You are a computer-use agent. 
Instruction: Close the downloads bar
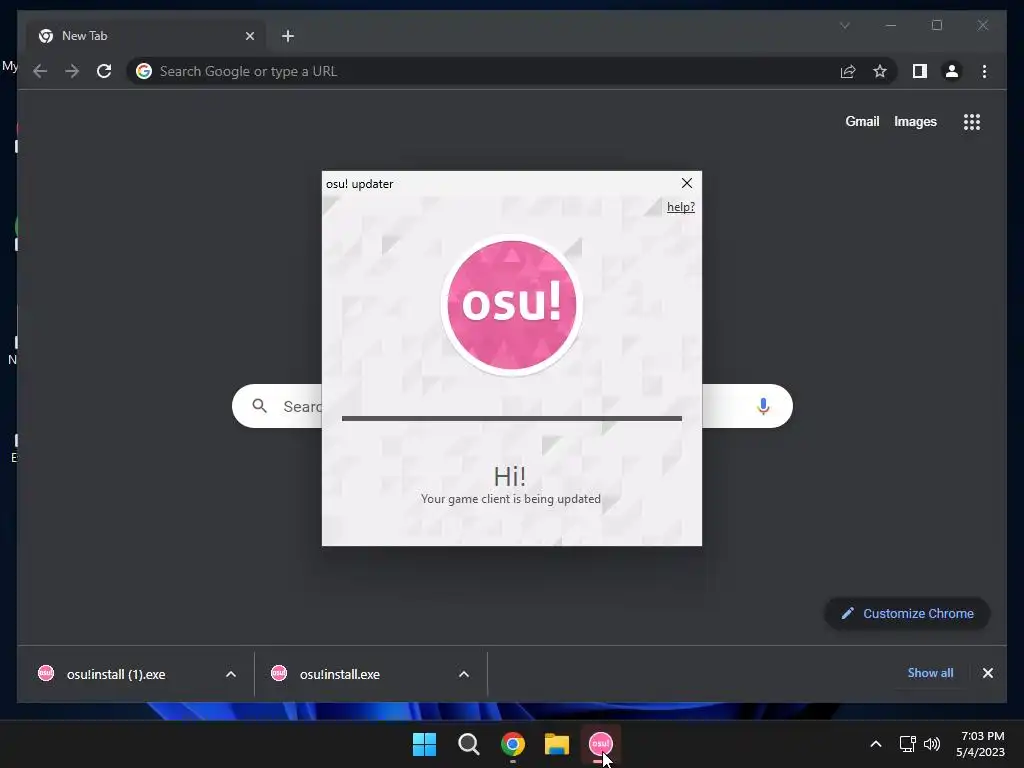987,673
